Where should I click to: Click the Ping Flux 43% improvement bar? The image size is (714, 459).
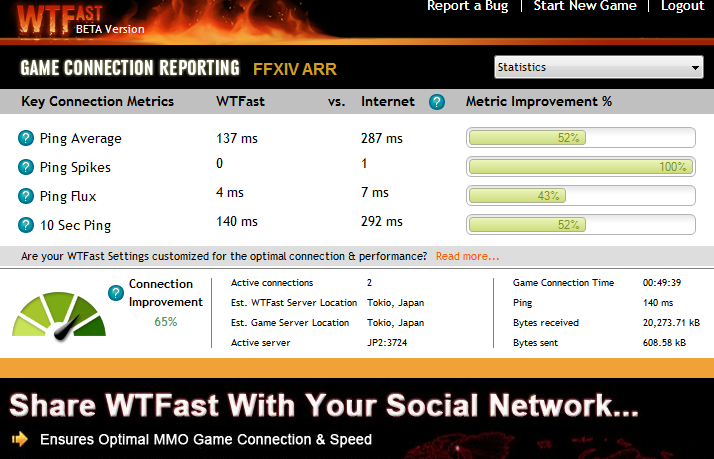[581, 196]
